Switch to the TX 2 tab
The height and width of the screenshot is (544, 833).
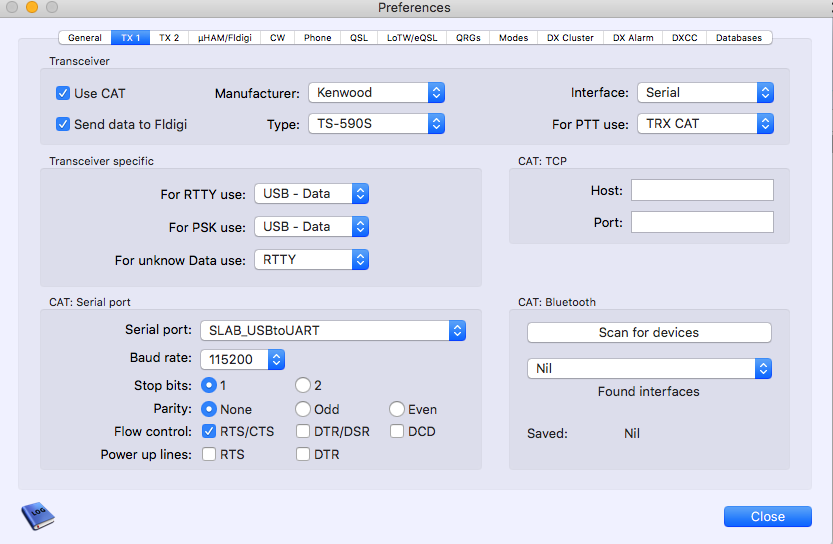pyautogui.click(x=169, y=38)
